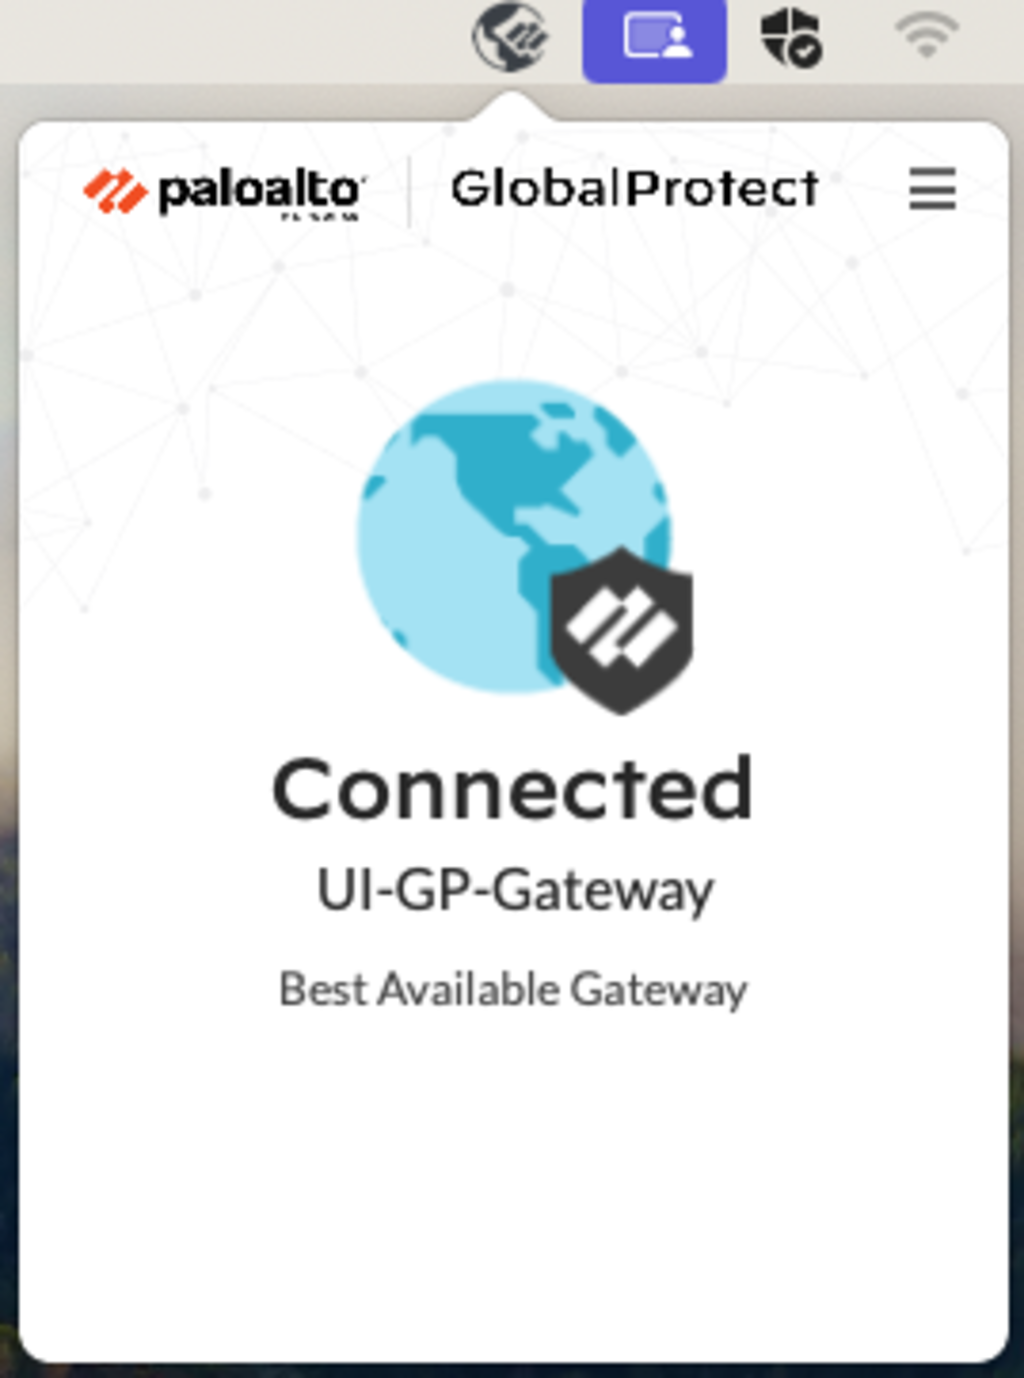
Task: Click the large blue globe connection icon
Action: (x=514, y=535)
